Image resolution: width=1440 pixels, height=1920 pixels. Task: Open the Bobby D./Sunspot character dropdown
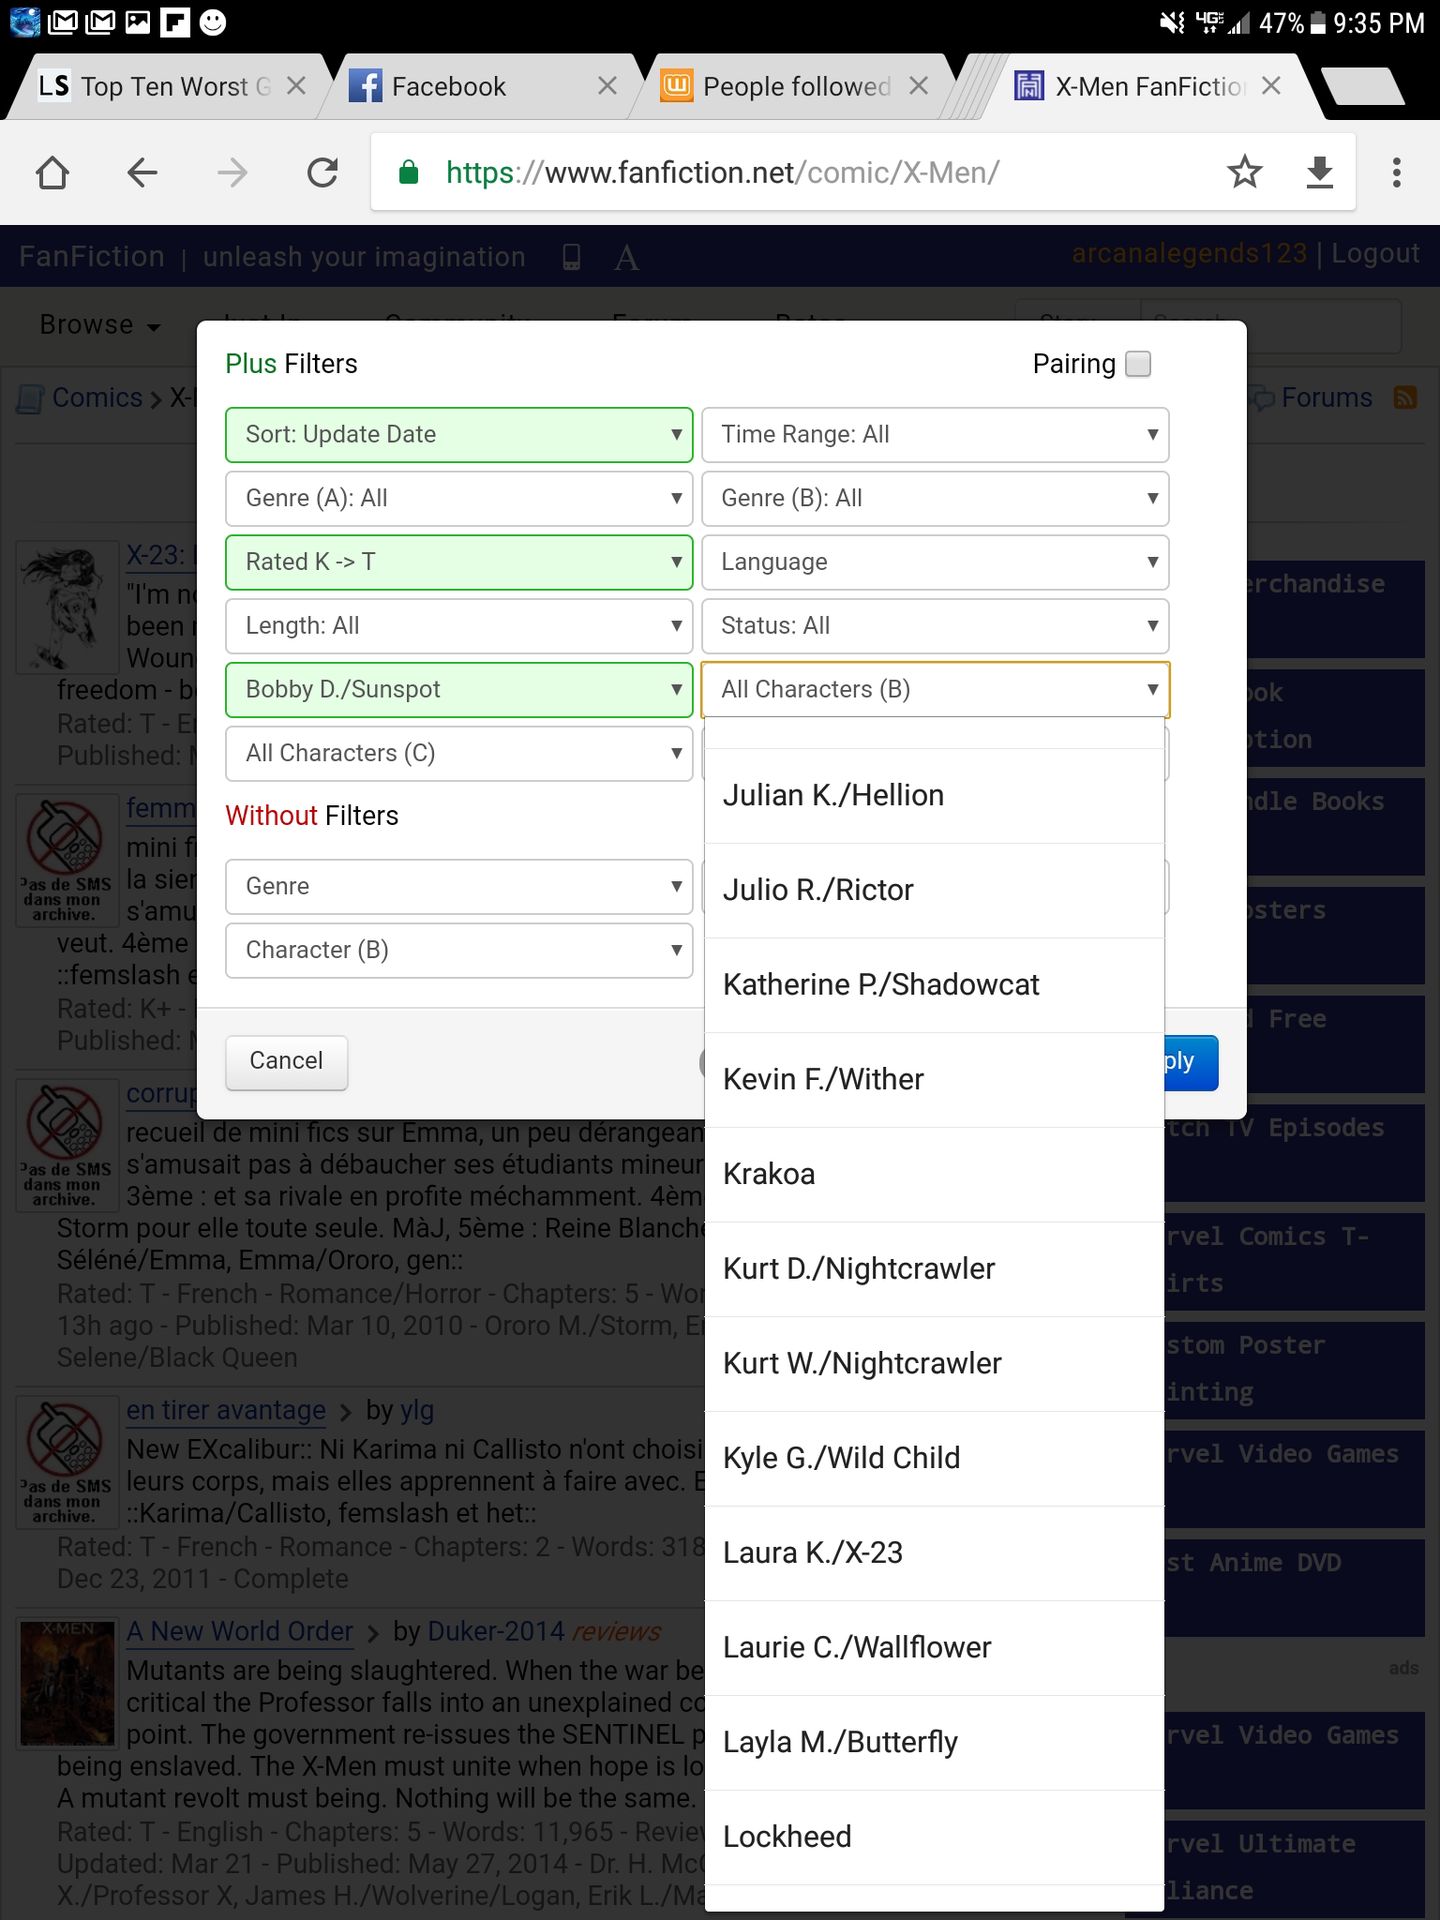pos(459,690)
